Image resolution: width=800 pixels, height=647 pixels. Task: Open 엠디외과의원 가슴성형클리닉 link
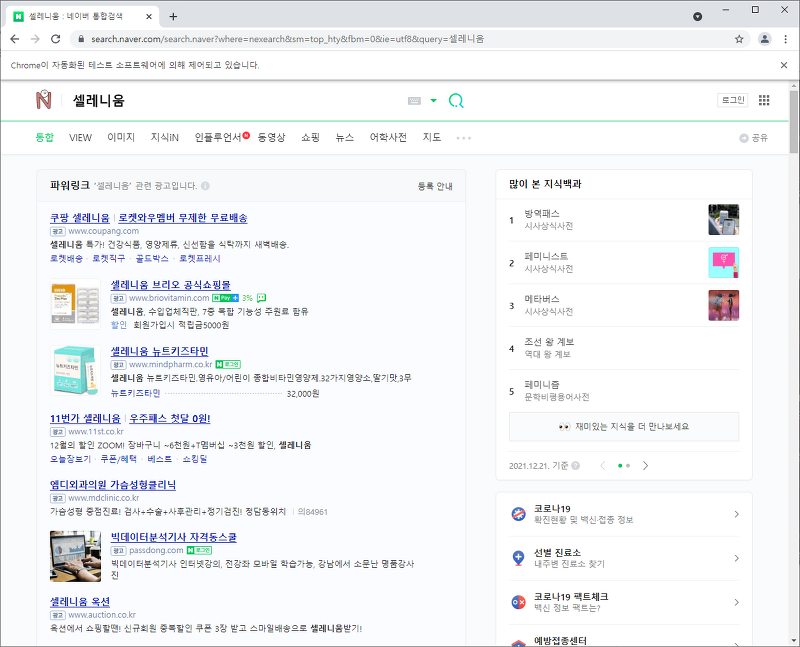(113, 485)
